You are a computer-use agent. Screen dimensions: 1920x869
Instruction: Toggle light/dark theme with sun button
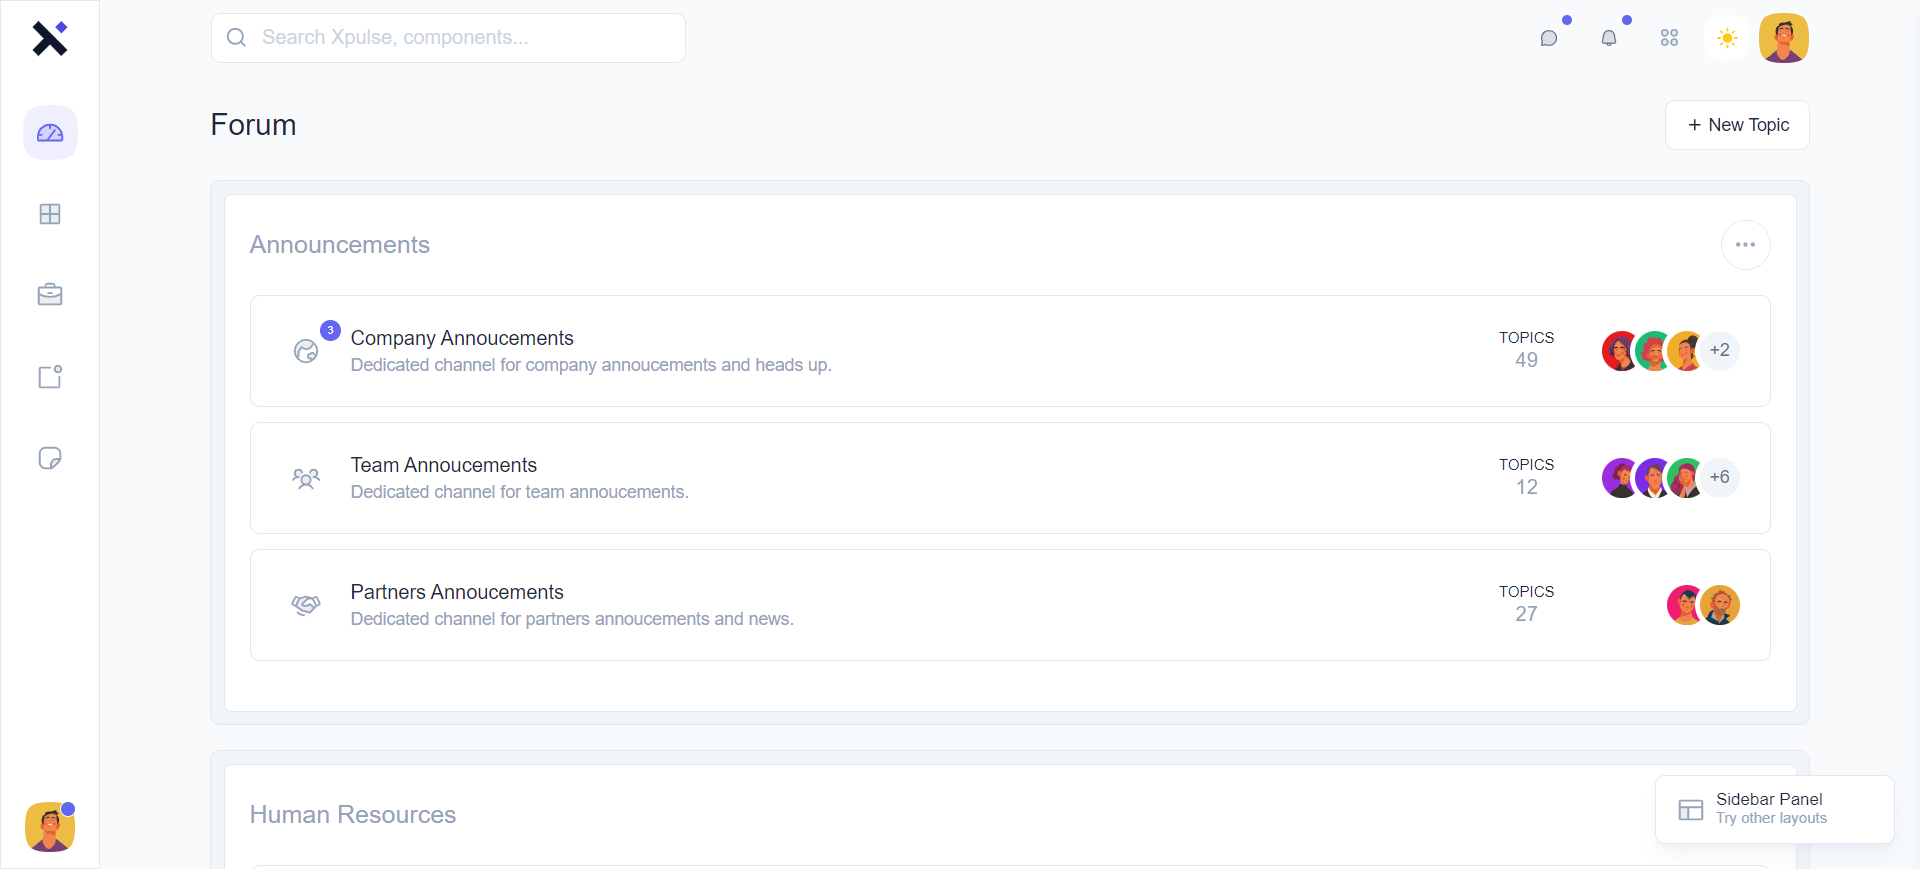(1727, 38)
